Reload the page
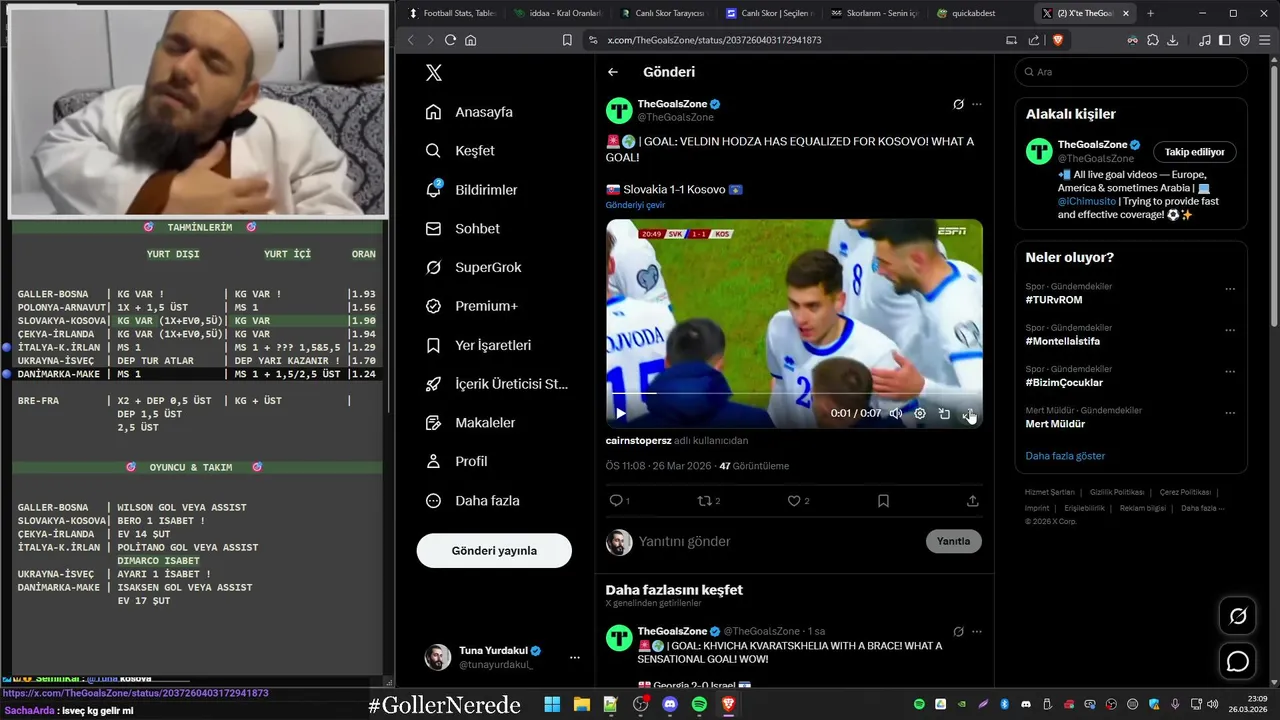Screen dimensions: 1280x720 [x=450, y=40]
